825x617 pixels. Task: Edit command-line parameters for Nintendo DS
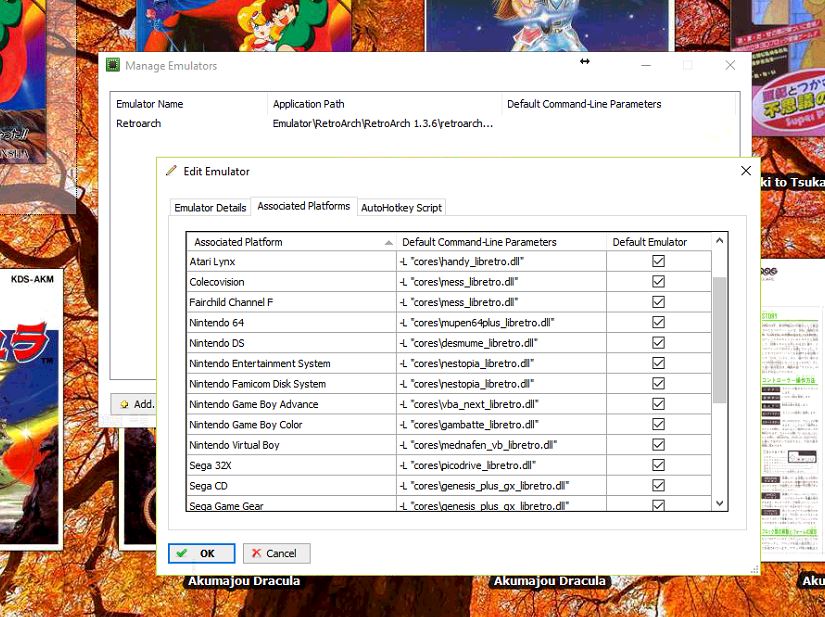pos(500,343)
